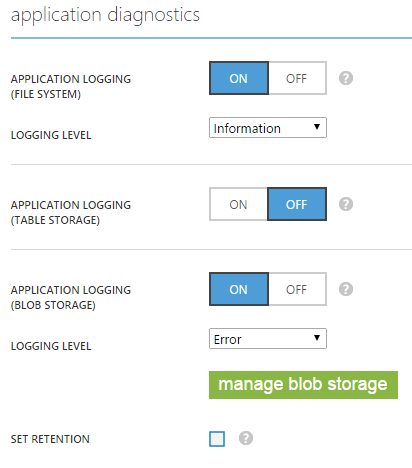Image resolution: width=412 pixels, height=468 pixels.
Task: Switch table storage logging ON
Action: point(238,204)
